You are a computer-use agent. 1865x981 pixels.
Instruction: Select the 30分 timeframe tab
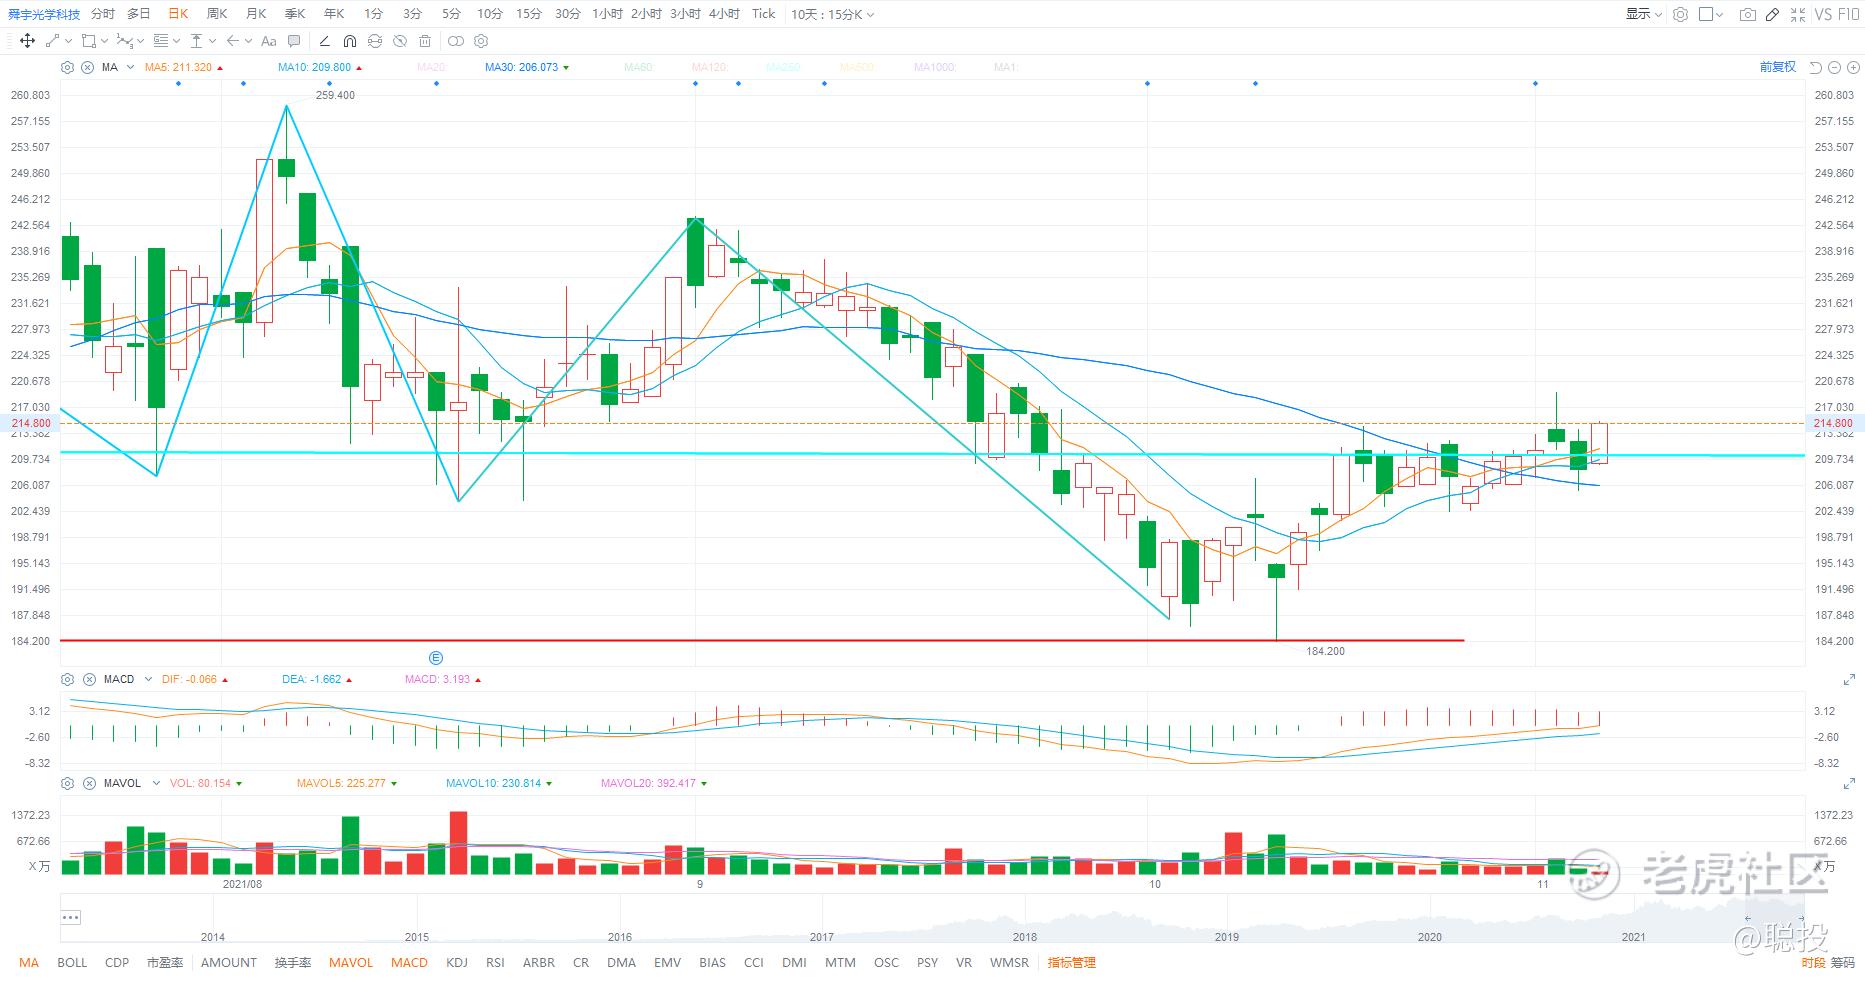pos(567,14)
